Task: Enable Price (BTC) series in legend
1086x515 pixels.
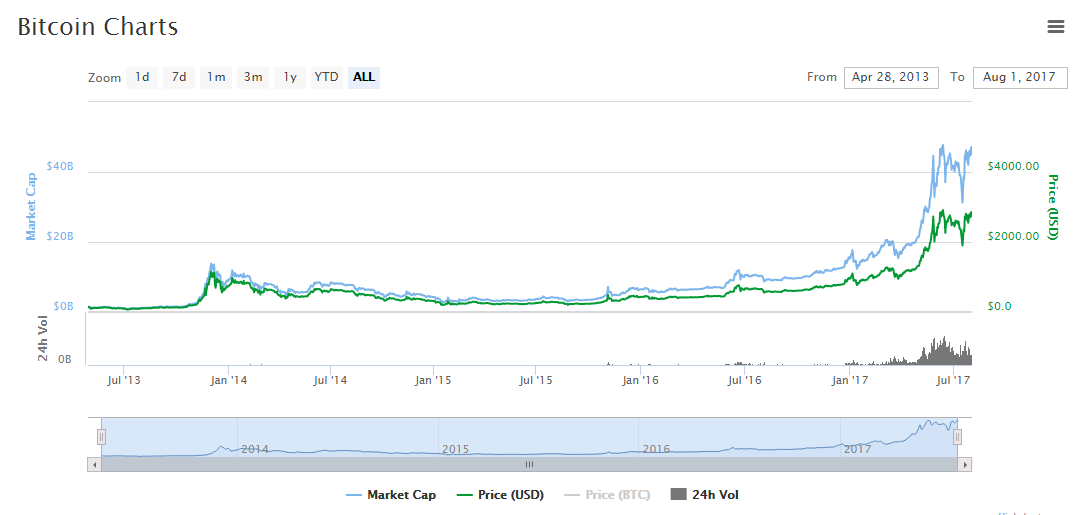Action: tap(607, 495)
